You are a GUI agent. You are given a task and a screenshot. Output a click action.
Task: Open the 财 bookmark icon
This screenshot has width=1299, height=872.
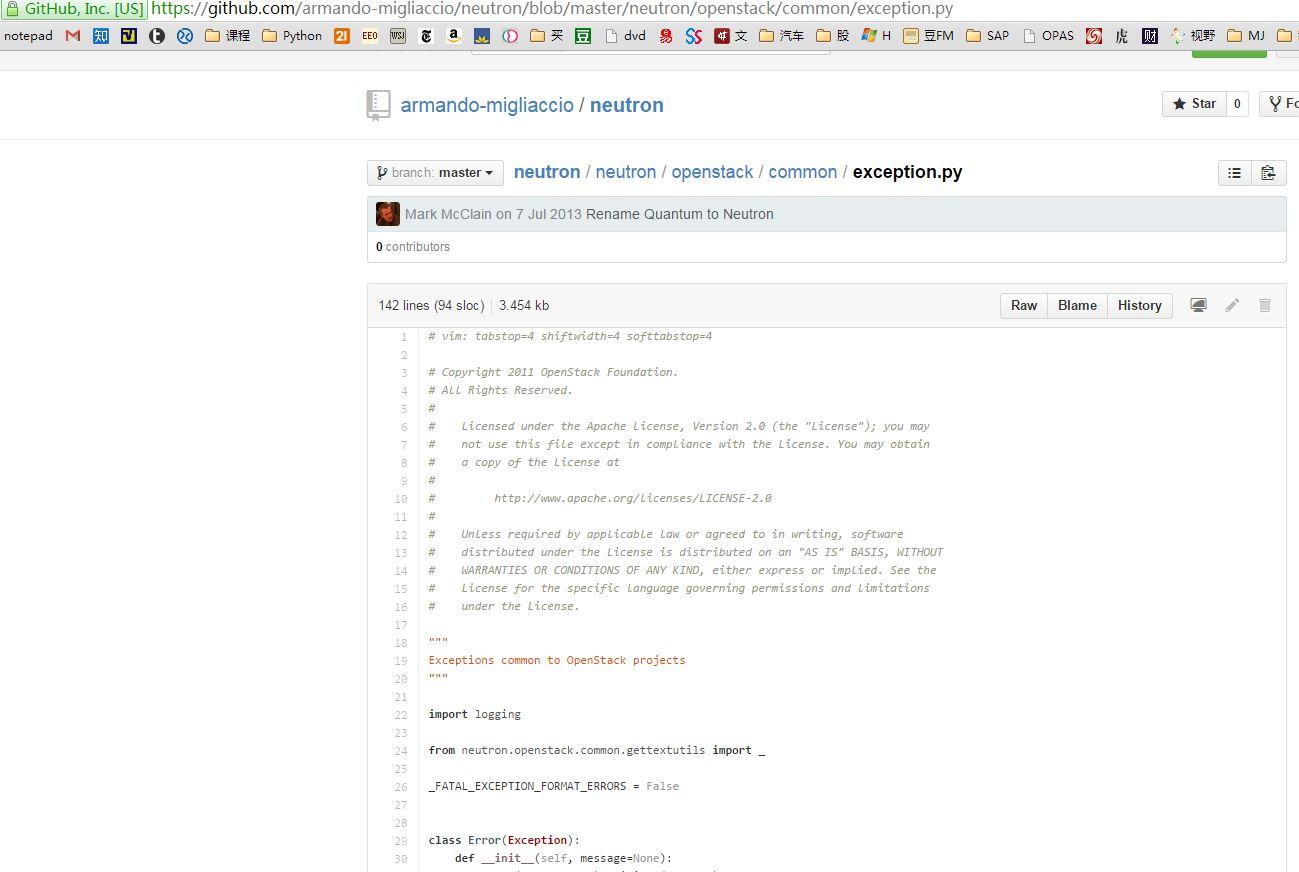tap(1150, 36)
